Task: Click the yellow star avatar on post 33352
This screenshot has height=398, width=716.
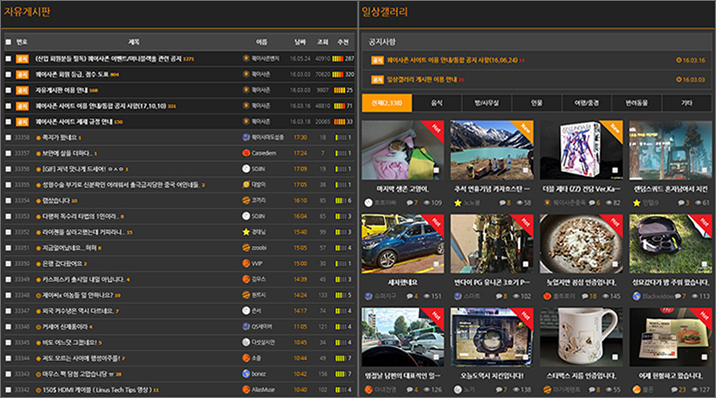Action: point(246,232)
